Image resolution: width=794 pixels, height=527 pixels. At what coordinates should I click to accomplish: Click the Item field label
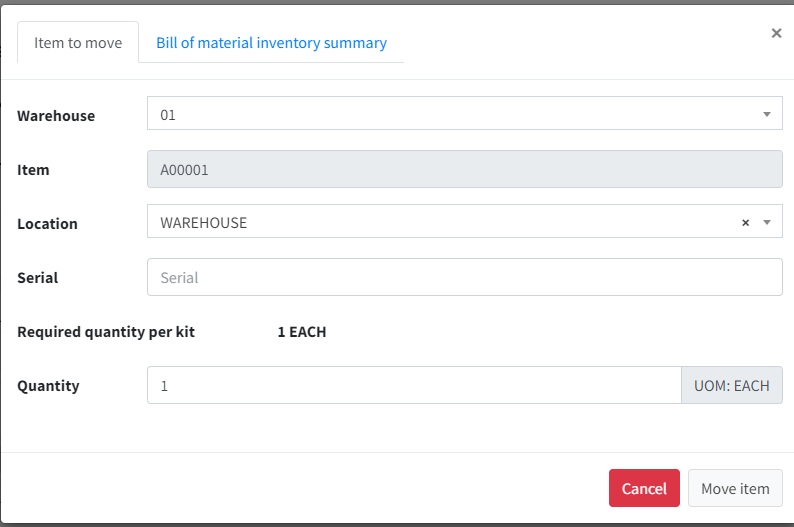pos(33,170)
